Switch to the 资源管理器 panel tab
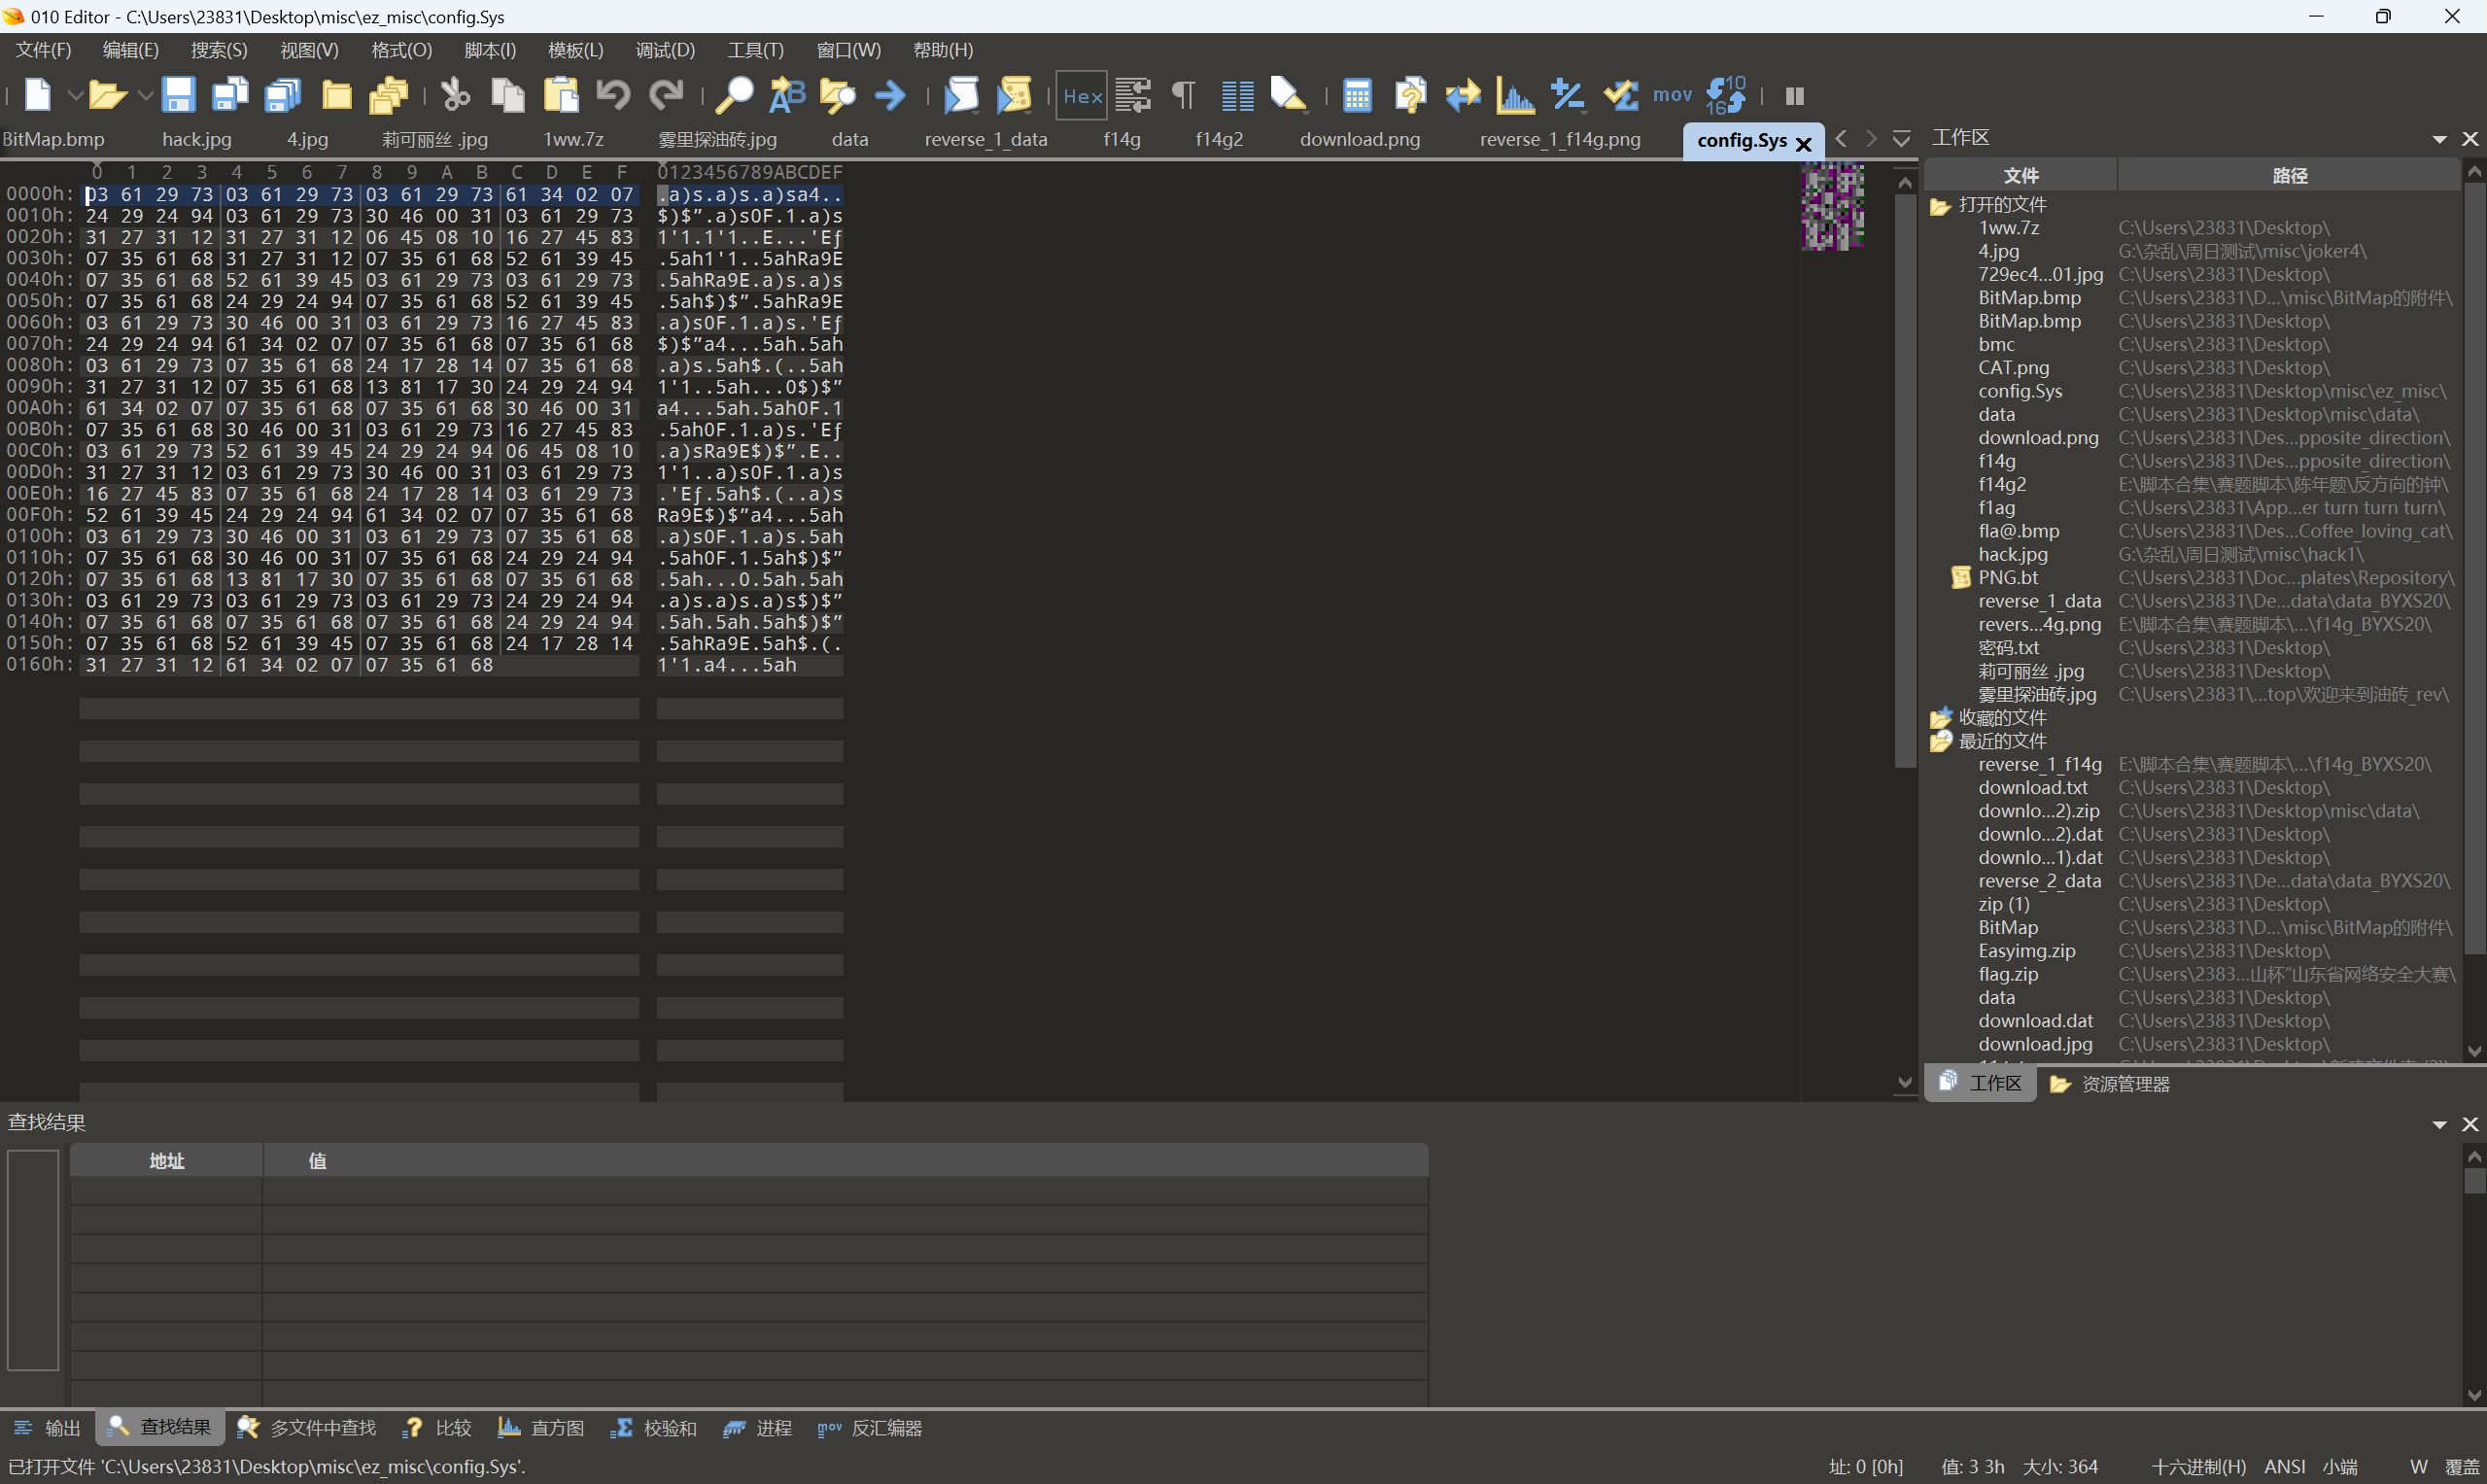The image size is (2487, 1484). [x=2110, y=1084]
